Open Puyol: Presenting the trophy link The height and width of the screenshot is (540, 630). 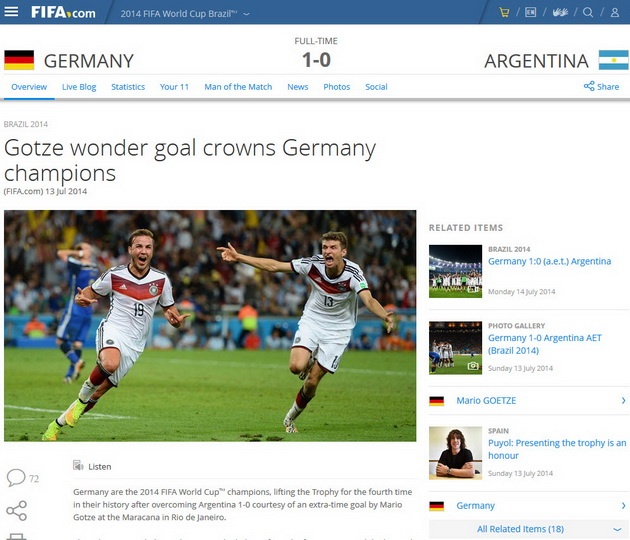(x=557, y=449)
